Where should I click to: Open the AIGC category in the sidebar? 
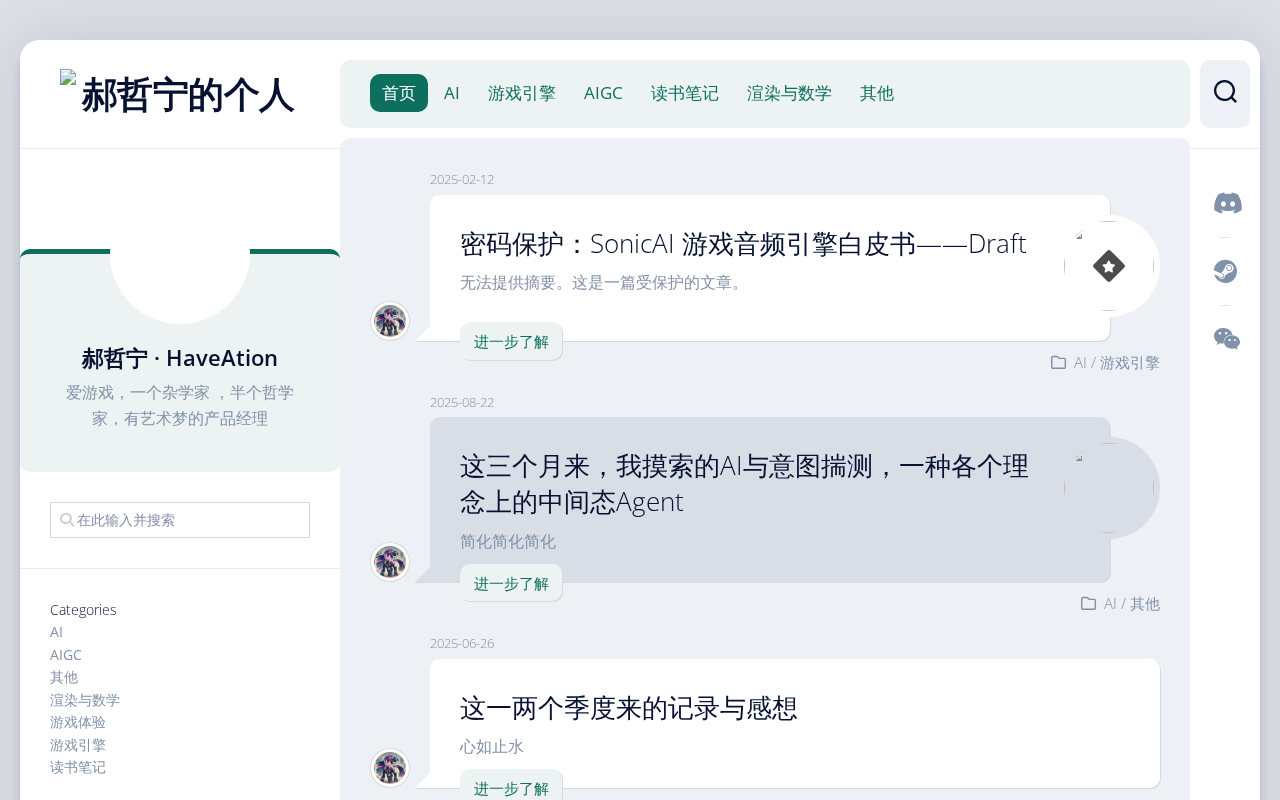click(x=66, y=655)
